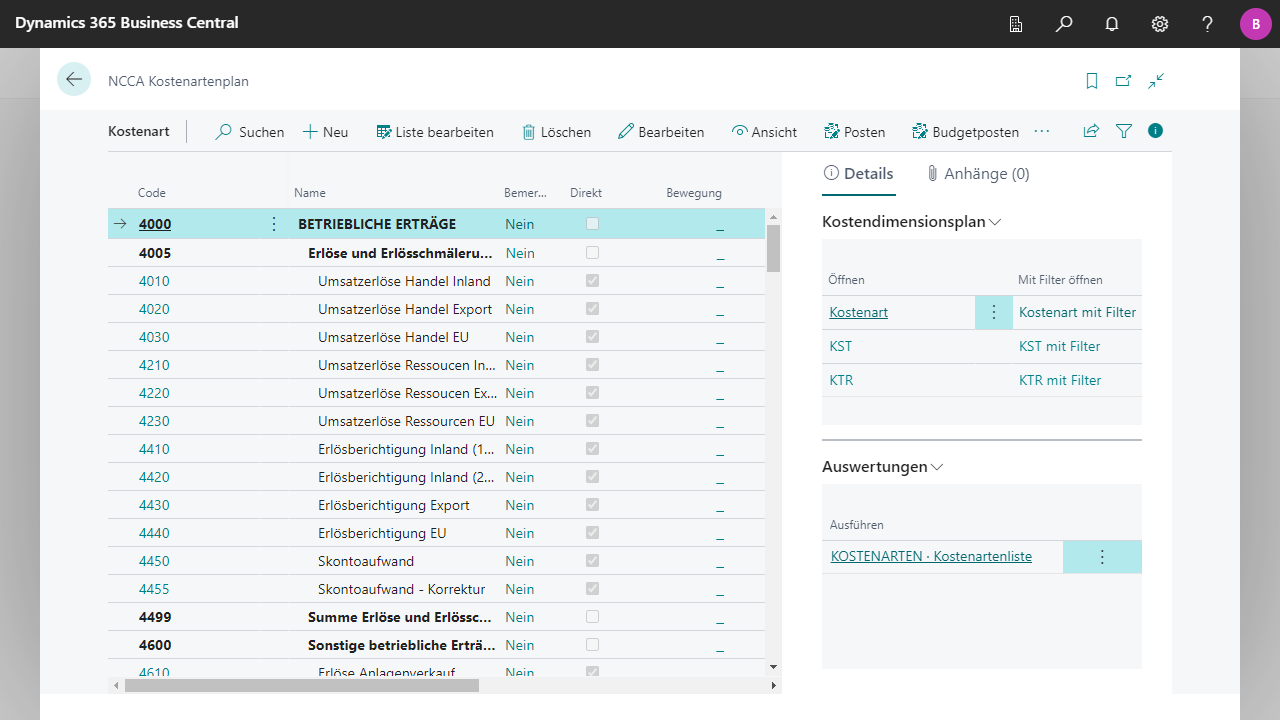Click the FactBox information icon
This screenshot has width=1280, height=720.
coord(1156,131)
